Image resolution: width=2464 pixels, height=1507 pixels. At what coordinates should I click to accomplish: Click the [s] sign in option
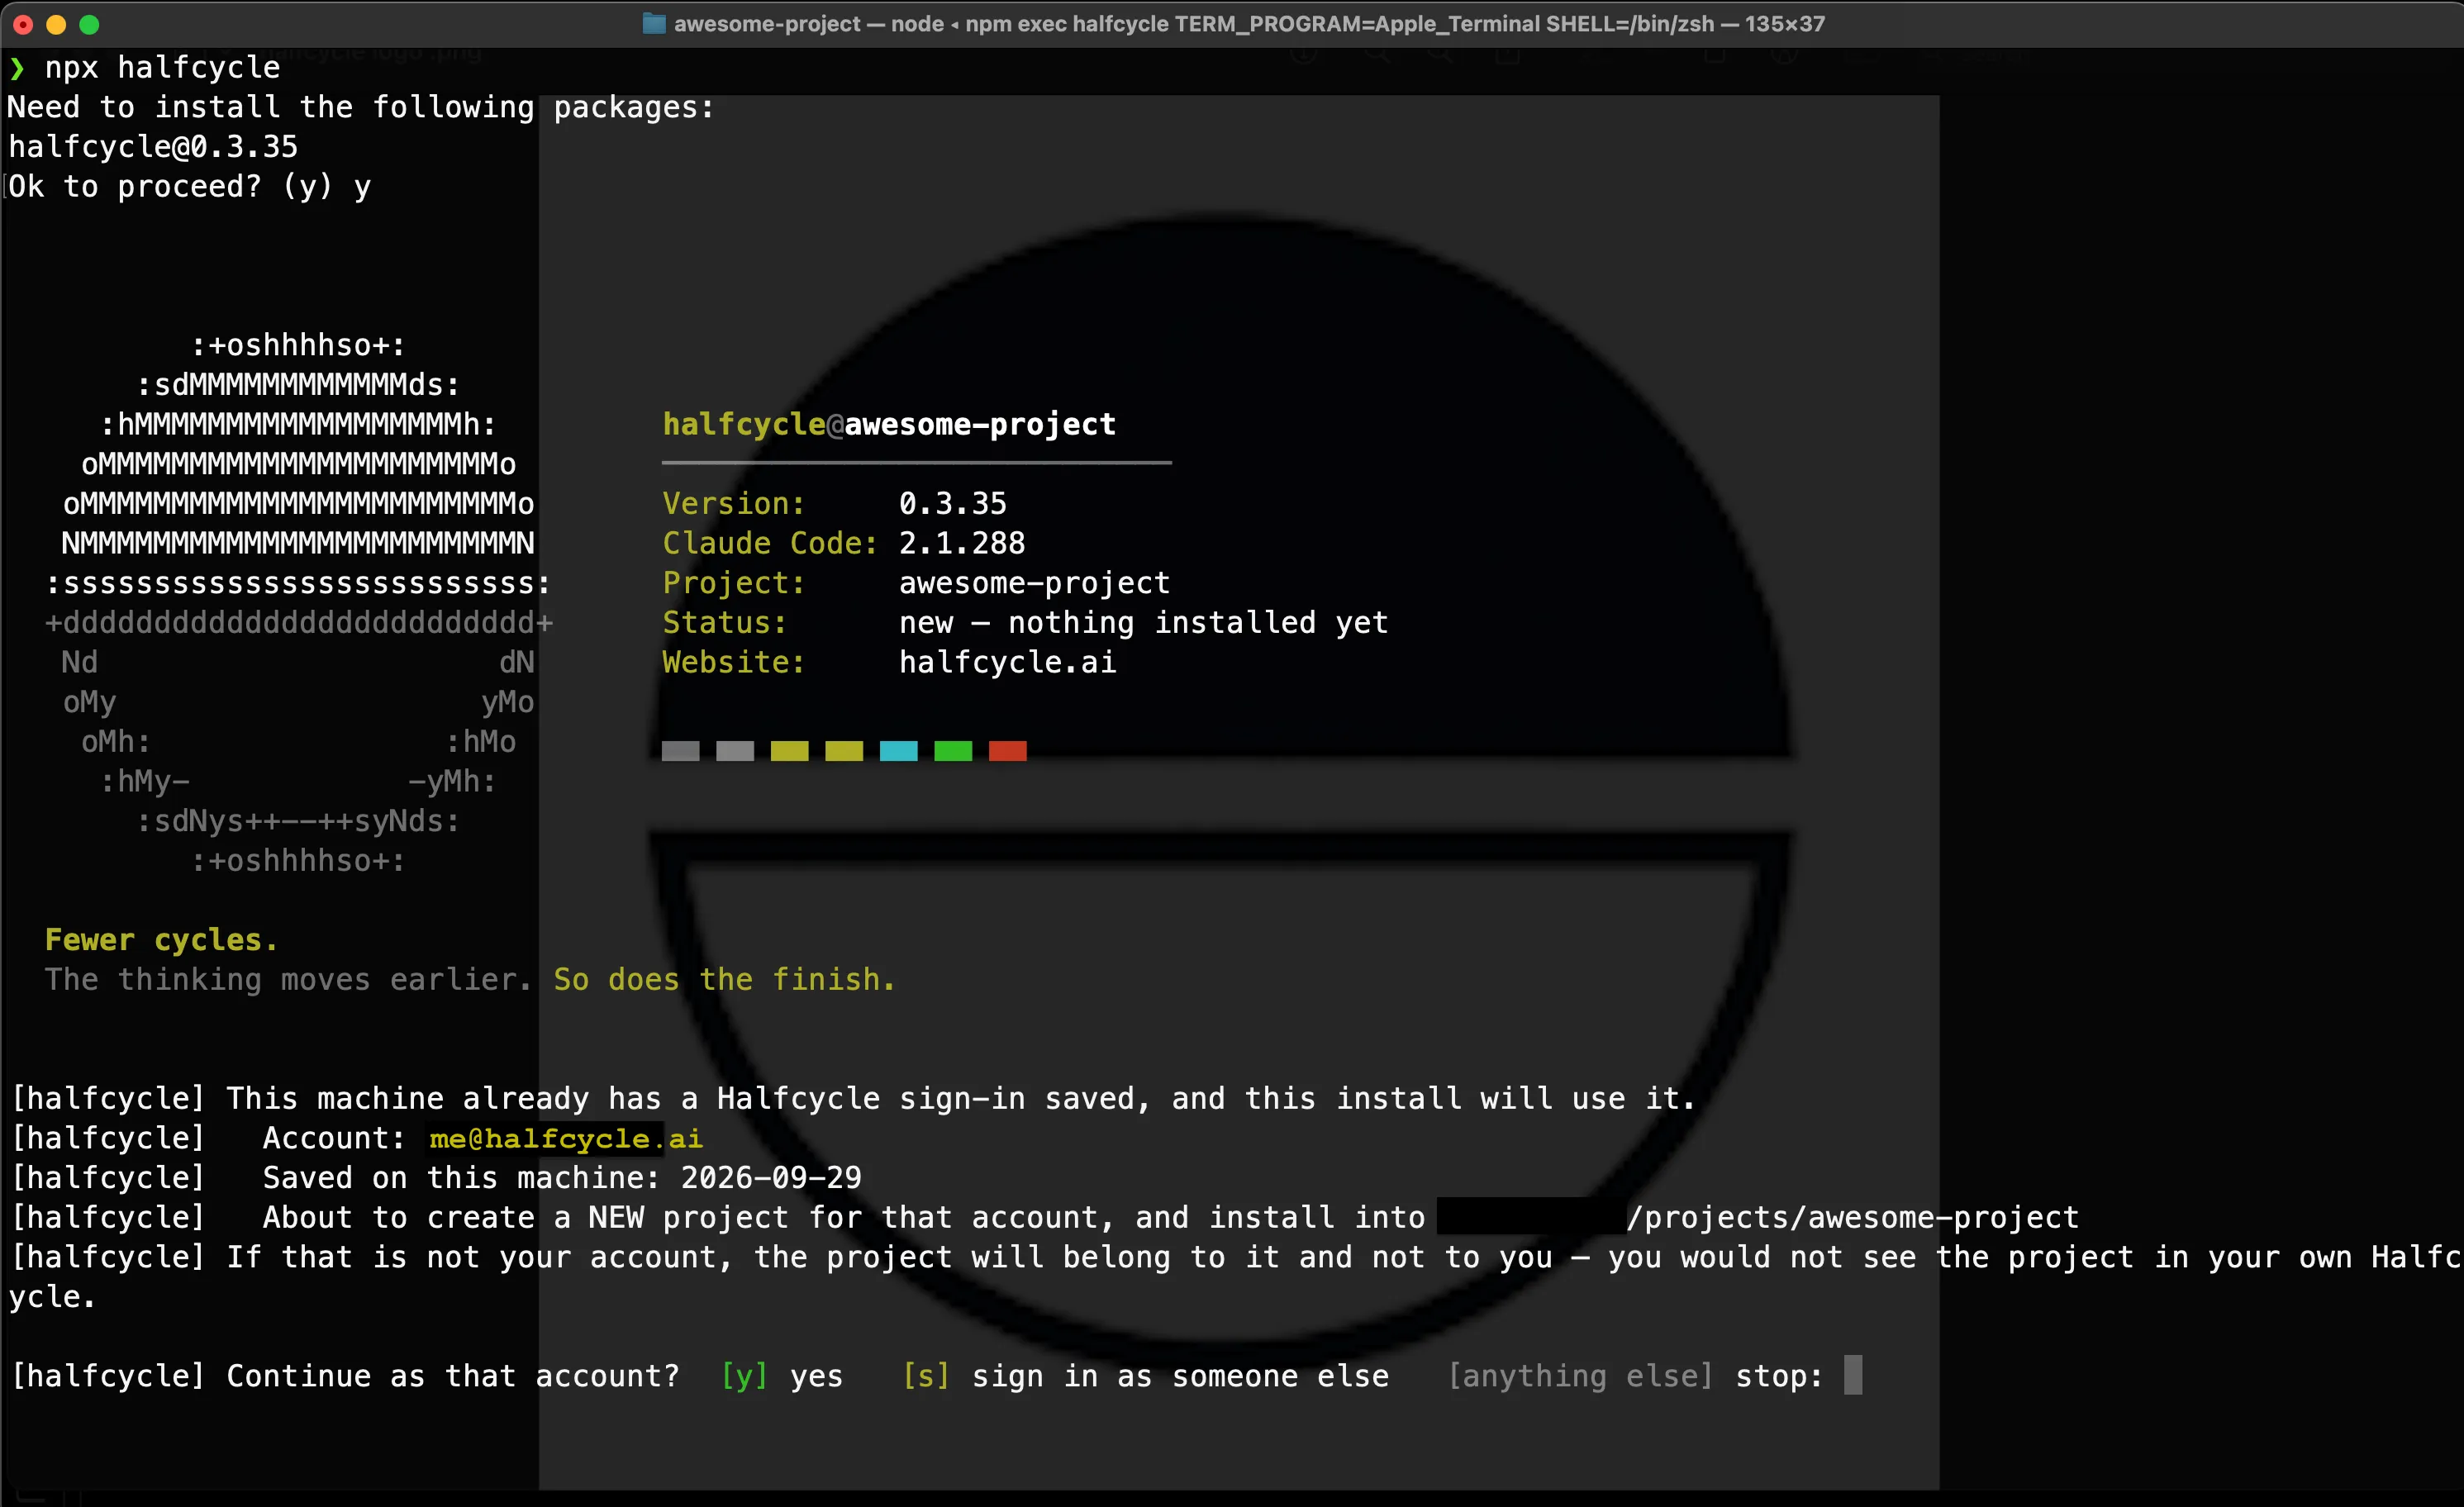pos(1145,1376)
